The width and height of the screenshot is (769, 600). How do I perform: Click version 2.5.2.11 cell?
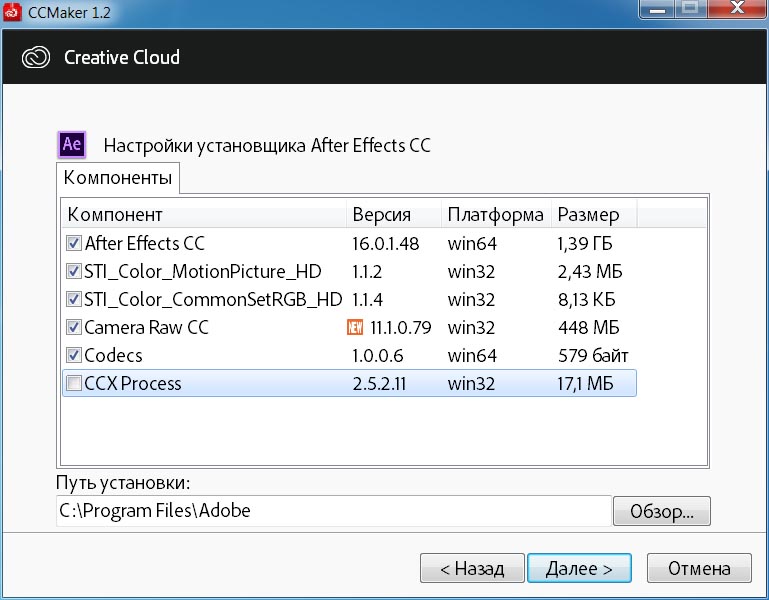click(380, 383)
